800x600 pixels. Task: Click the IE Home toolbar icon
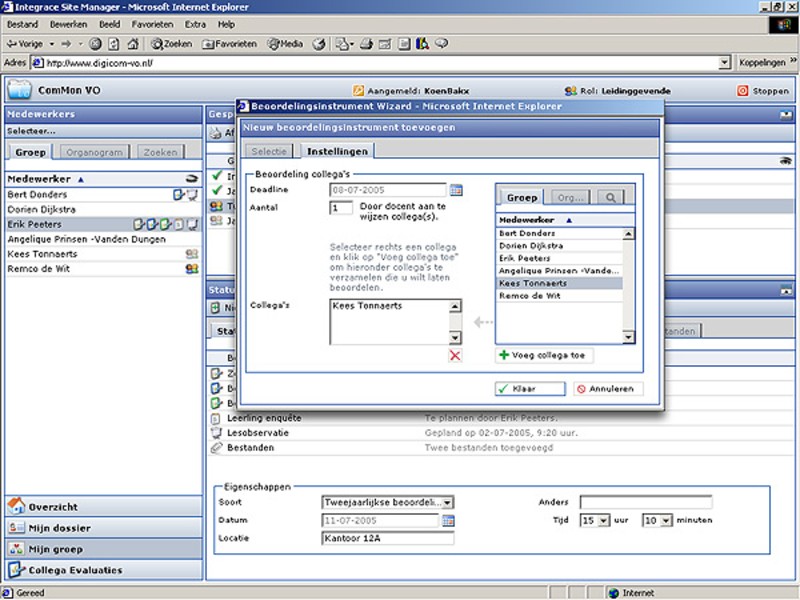coord(131,44)
